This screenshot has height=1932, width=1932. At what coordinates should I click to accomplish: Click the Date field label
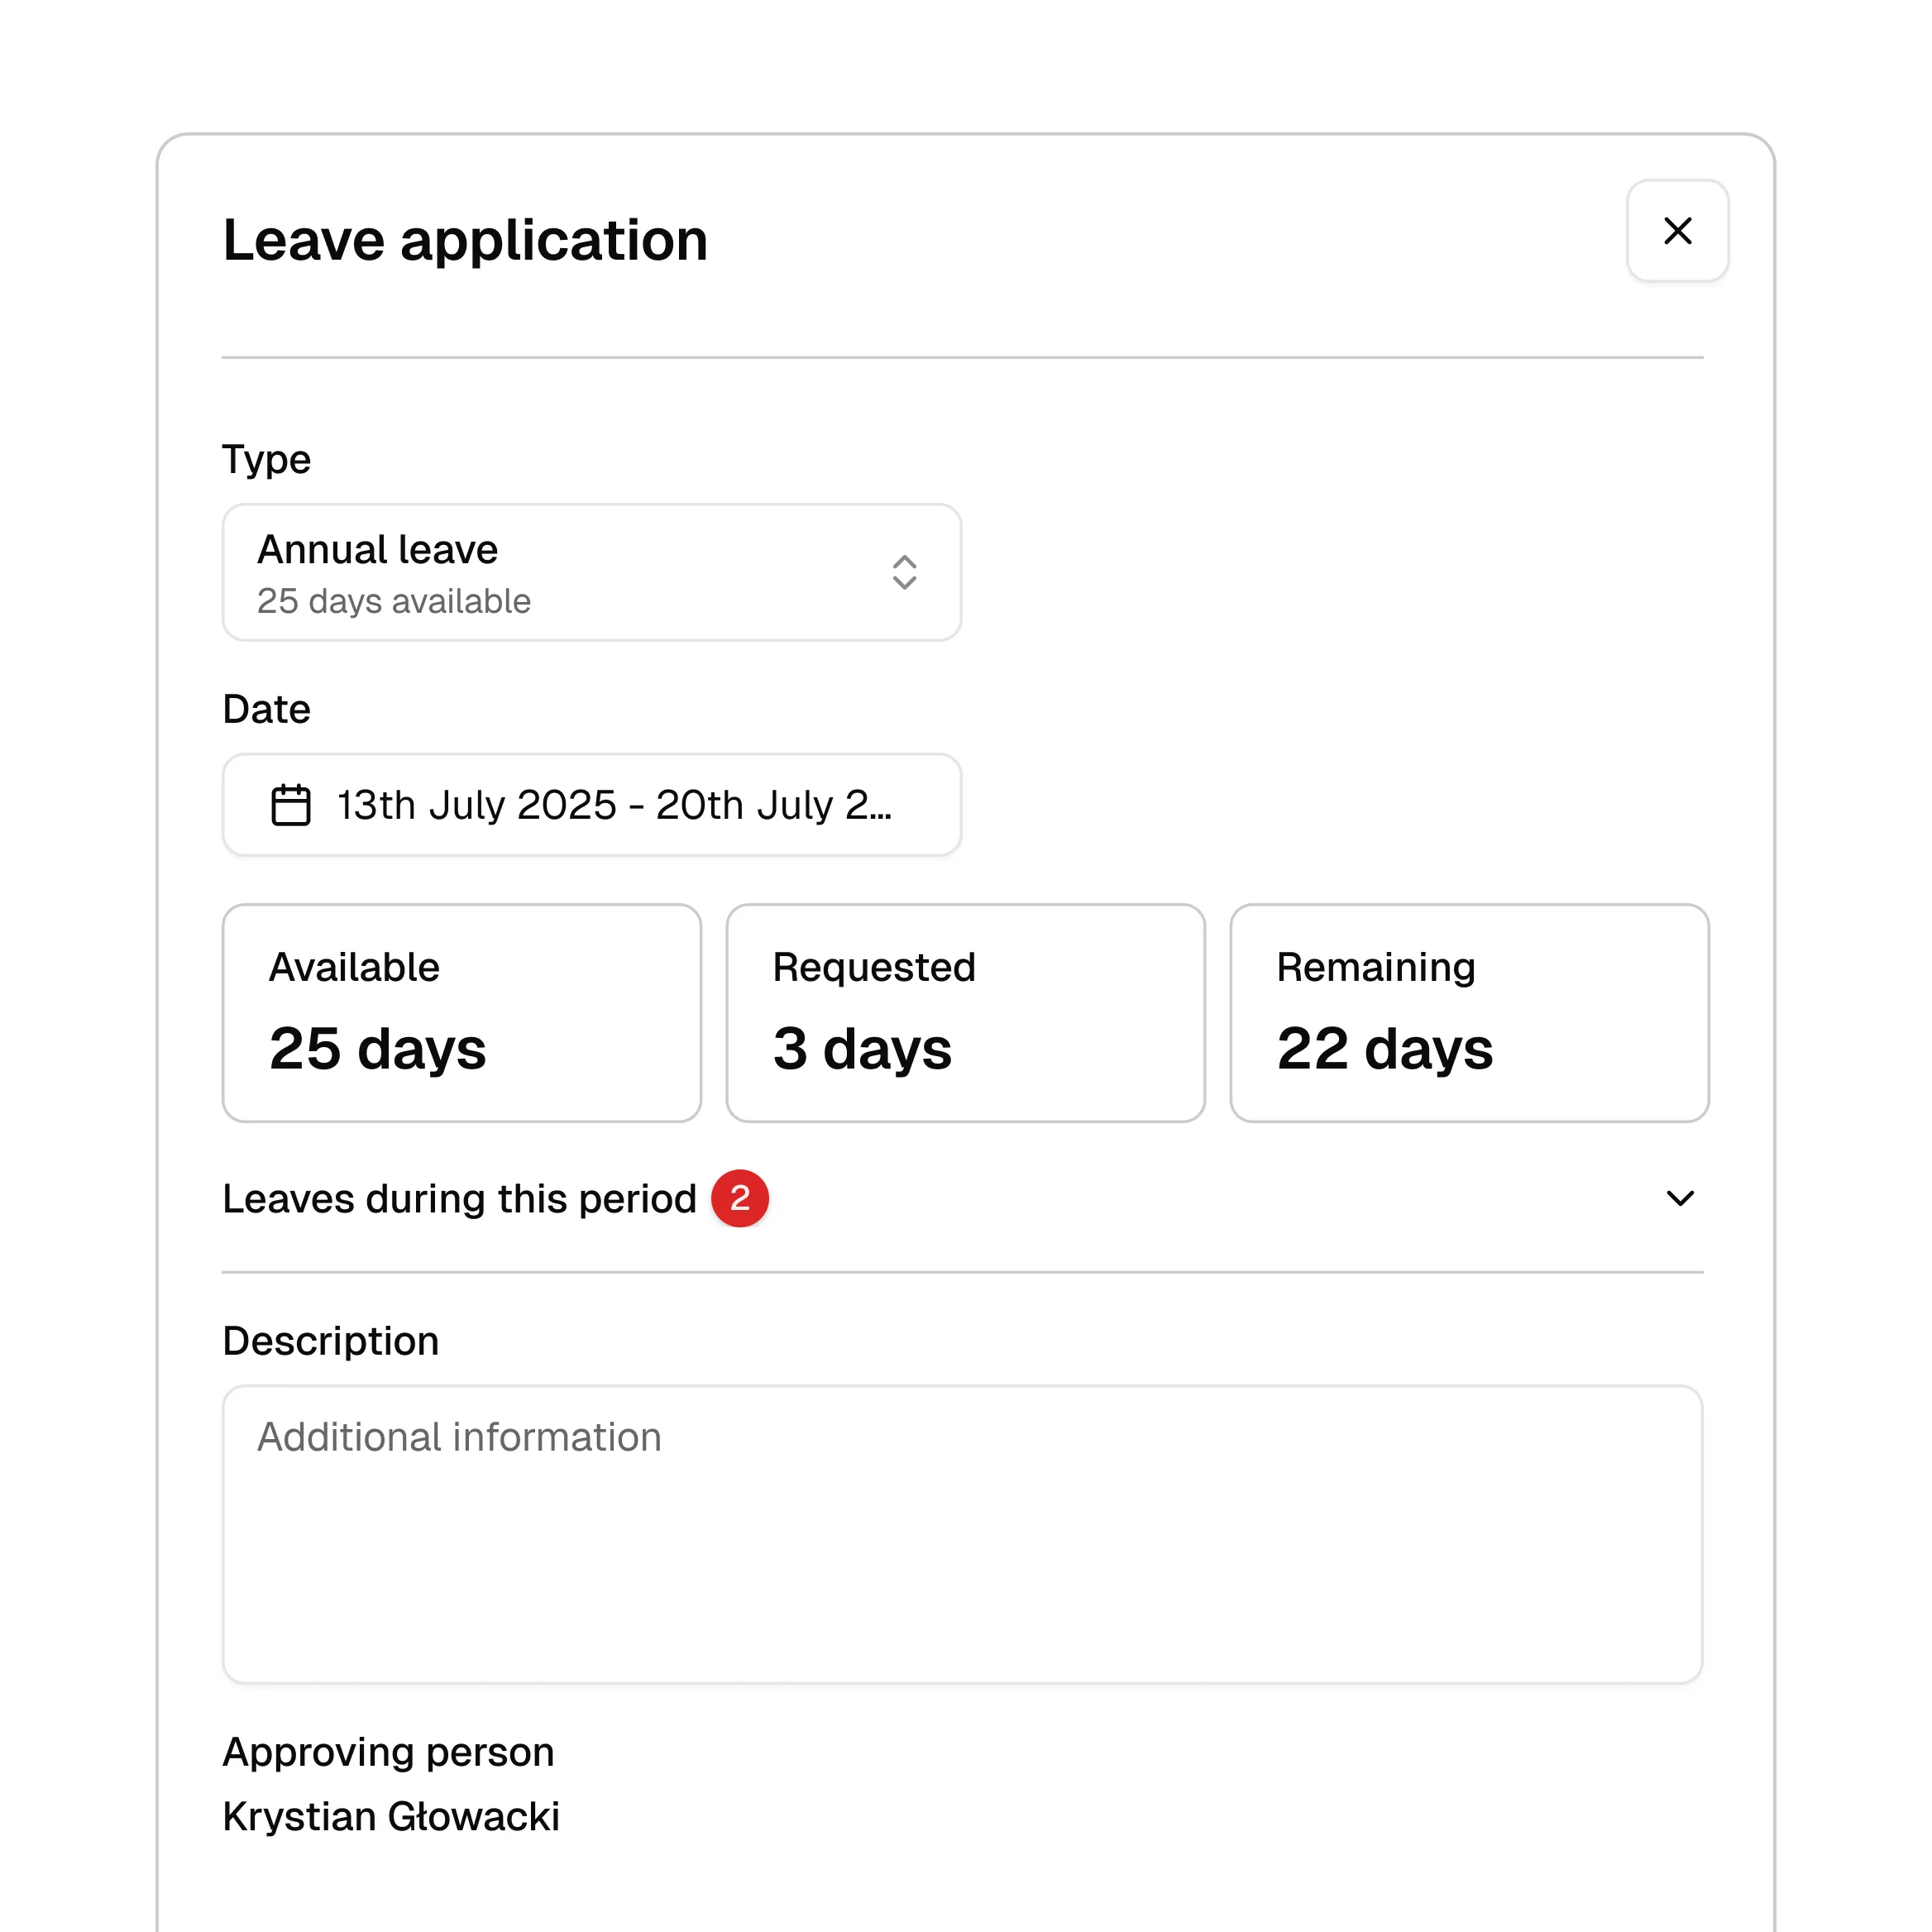(266, 708)
